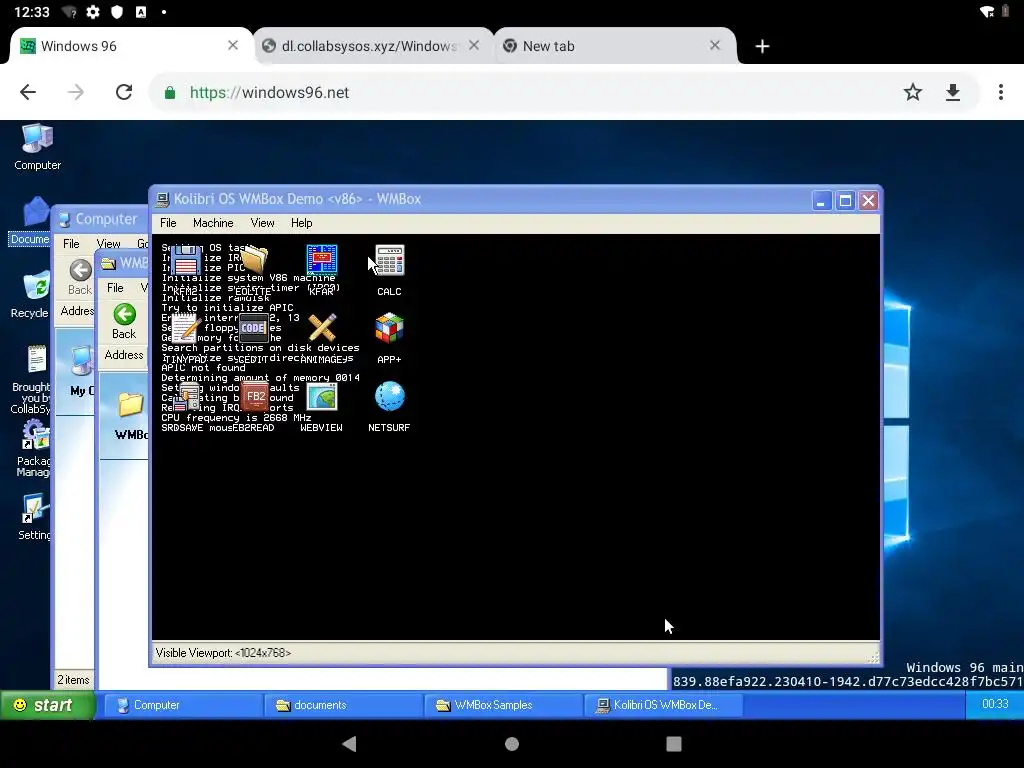
Task: Open the Computer desktop icon
Action: click(37, 147)
